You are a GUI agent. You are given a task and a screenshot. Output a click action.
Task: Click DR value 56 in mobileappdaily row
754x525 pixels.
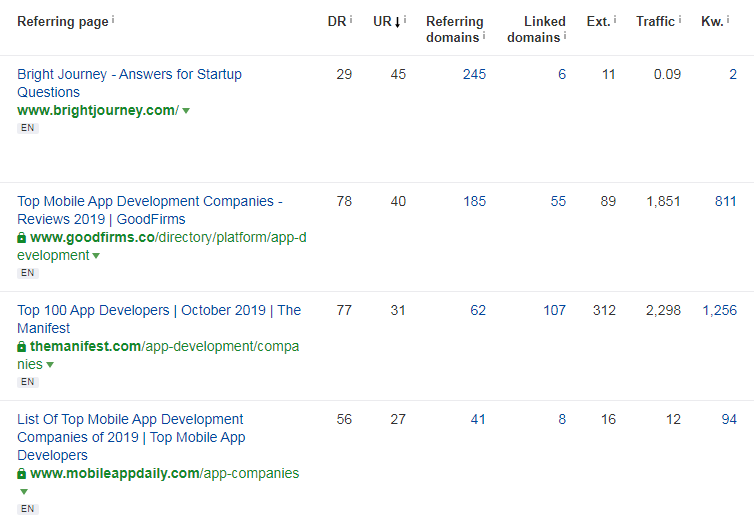click(x=344, y=420)
